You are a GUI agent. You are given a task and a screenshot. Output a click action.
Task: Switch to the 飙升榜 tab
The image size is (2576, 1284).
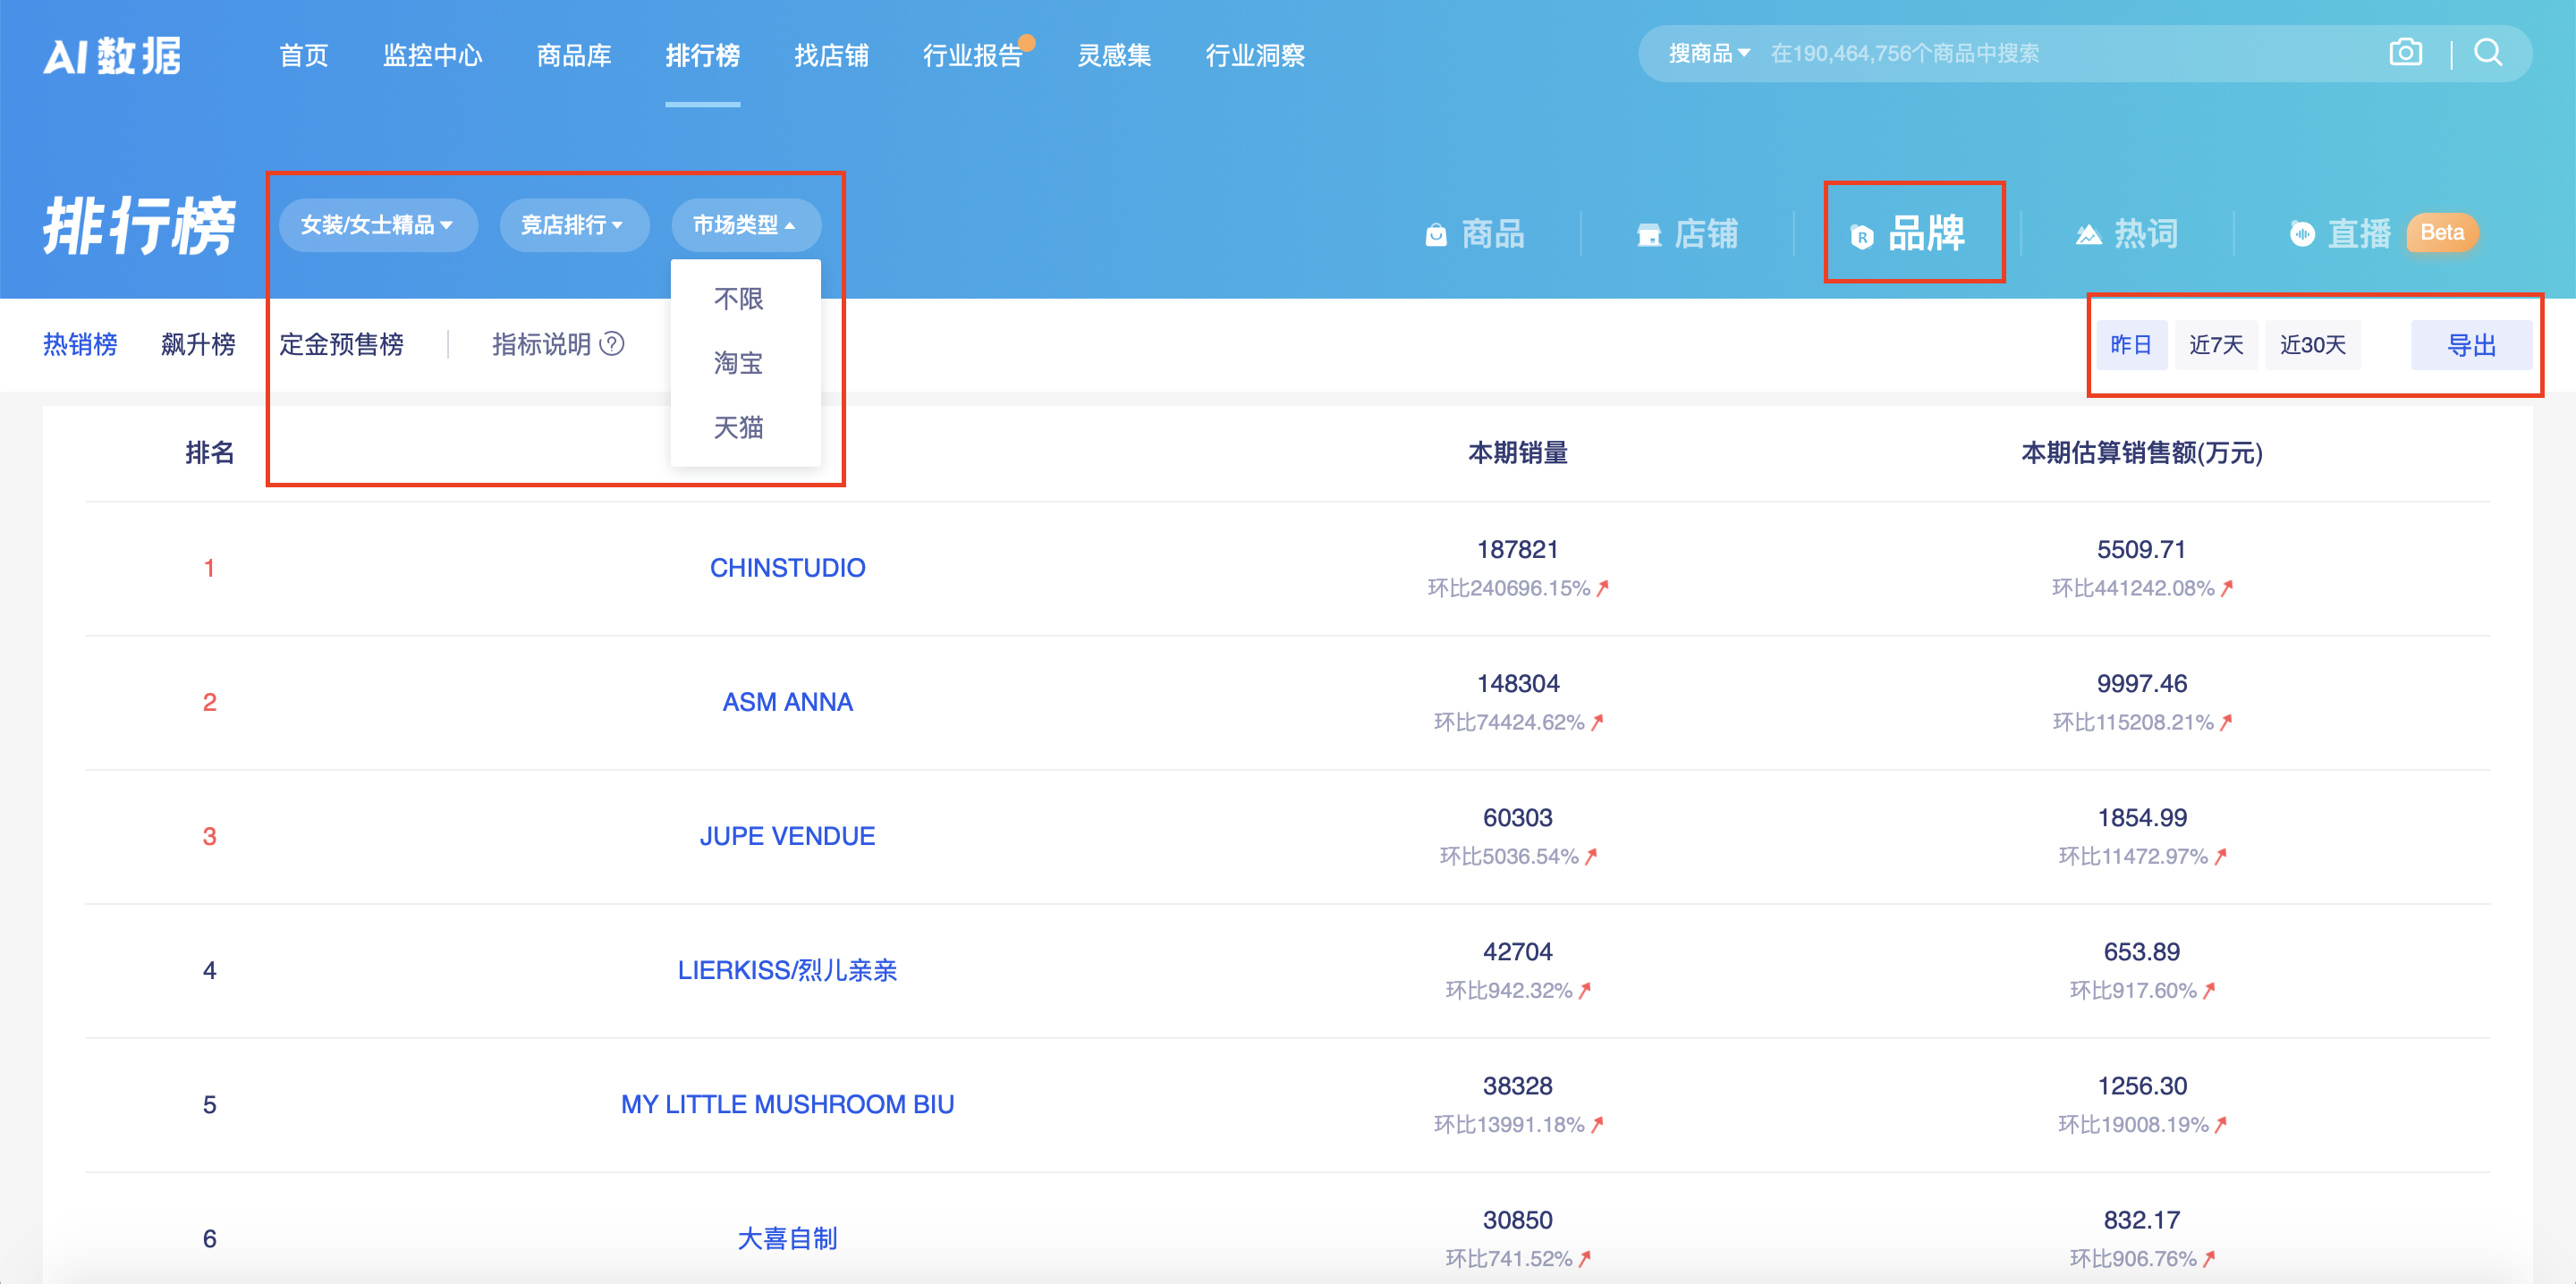click(198, 345)
